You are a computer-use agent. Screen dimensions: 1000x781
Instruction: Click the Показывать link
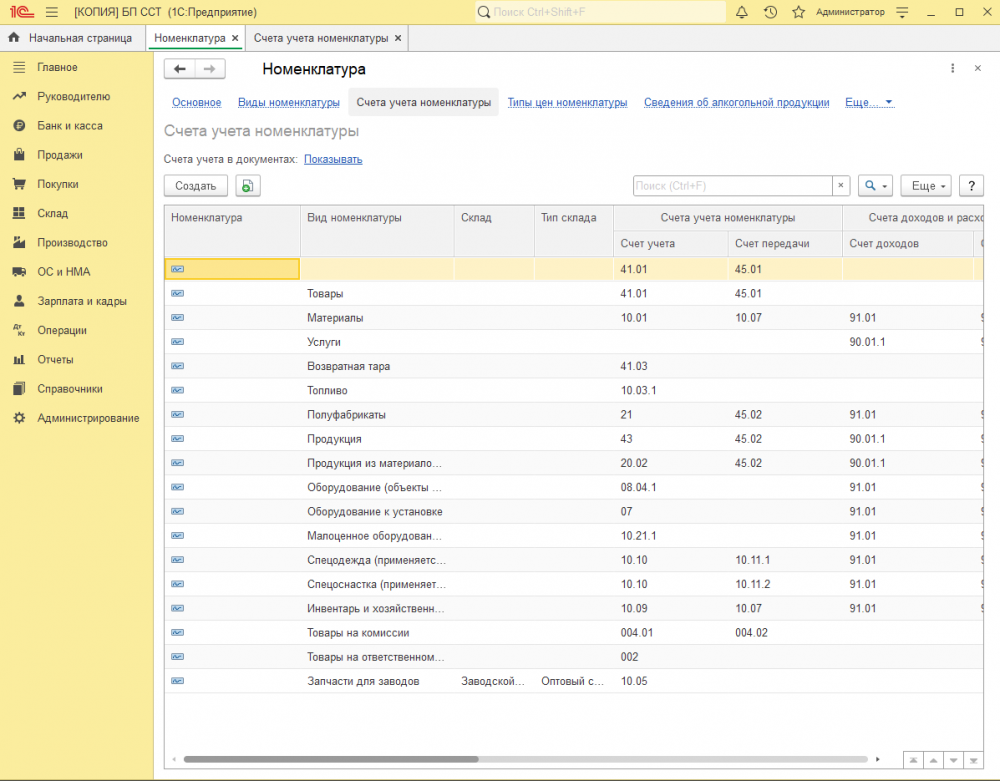click(x=333, y=159)
